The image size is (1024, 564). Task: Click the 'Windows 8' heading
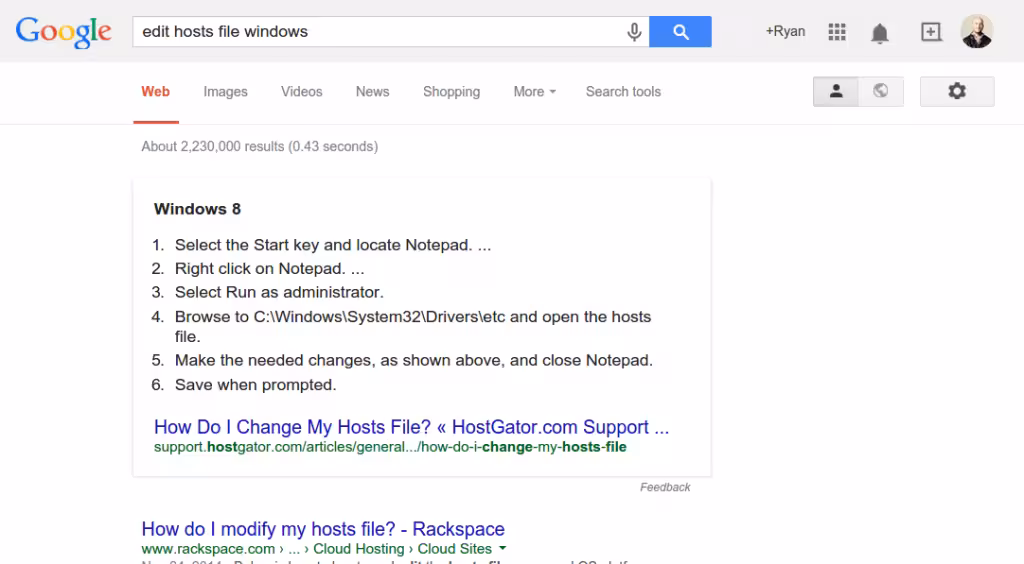(x=197, y=209)
